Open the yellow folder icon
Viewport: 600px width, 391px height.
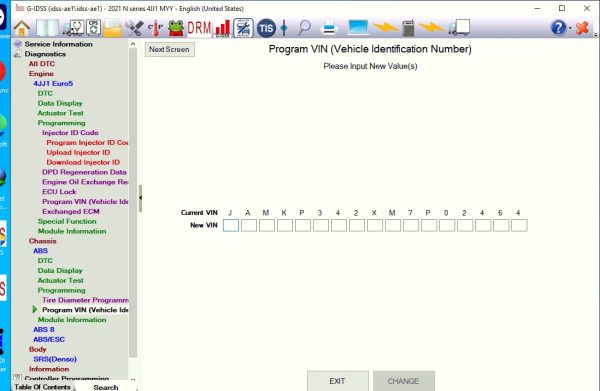coord(112,28)
